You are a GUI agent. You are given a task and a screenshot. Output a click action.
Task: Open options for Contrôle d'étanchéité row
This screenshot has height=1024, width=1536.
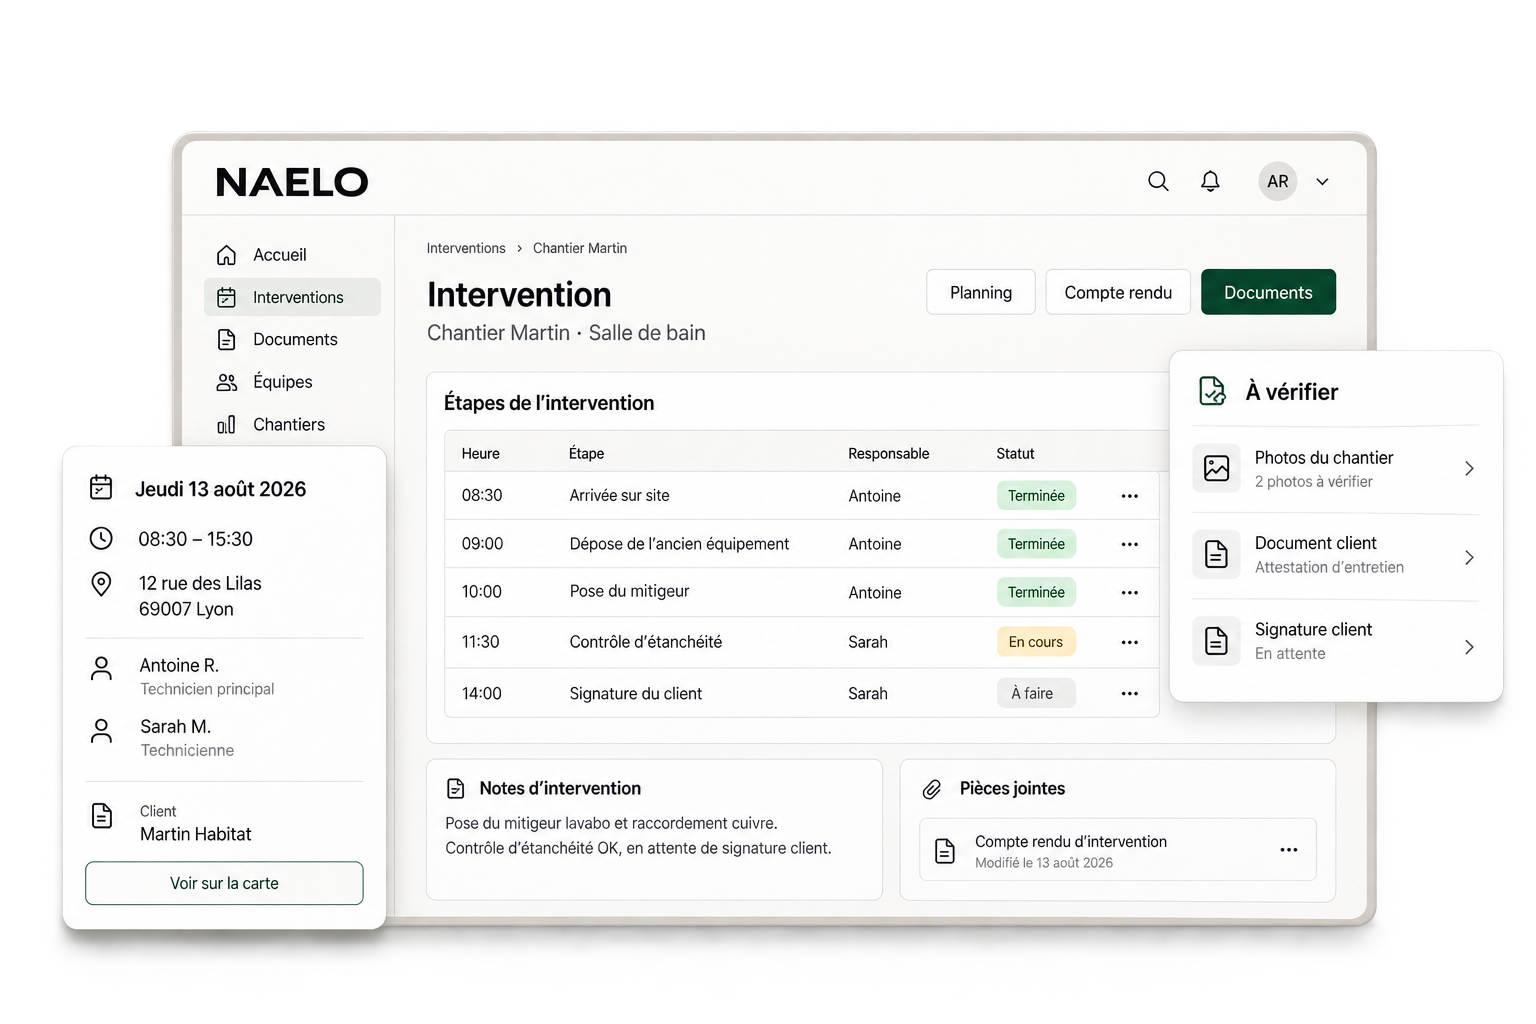click(1130, 642)
